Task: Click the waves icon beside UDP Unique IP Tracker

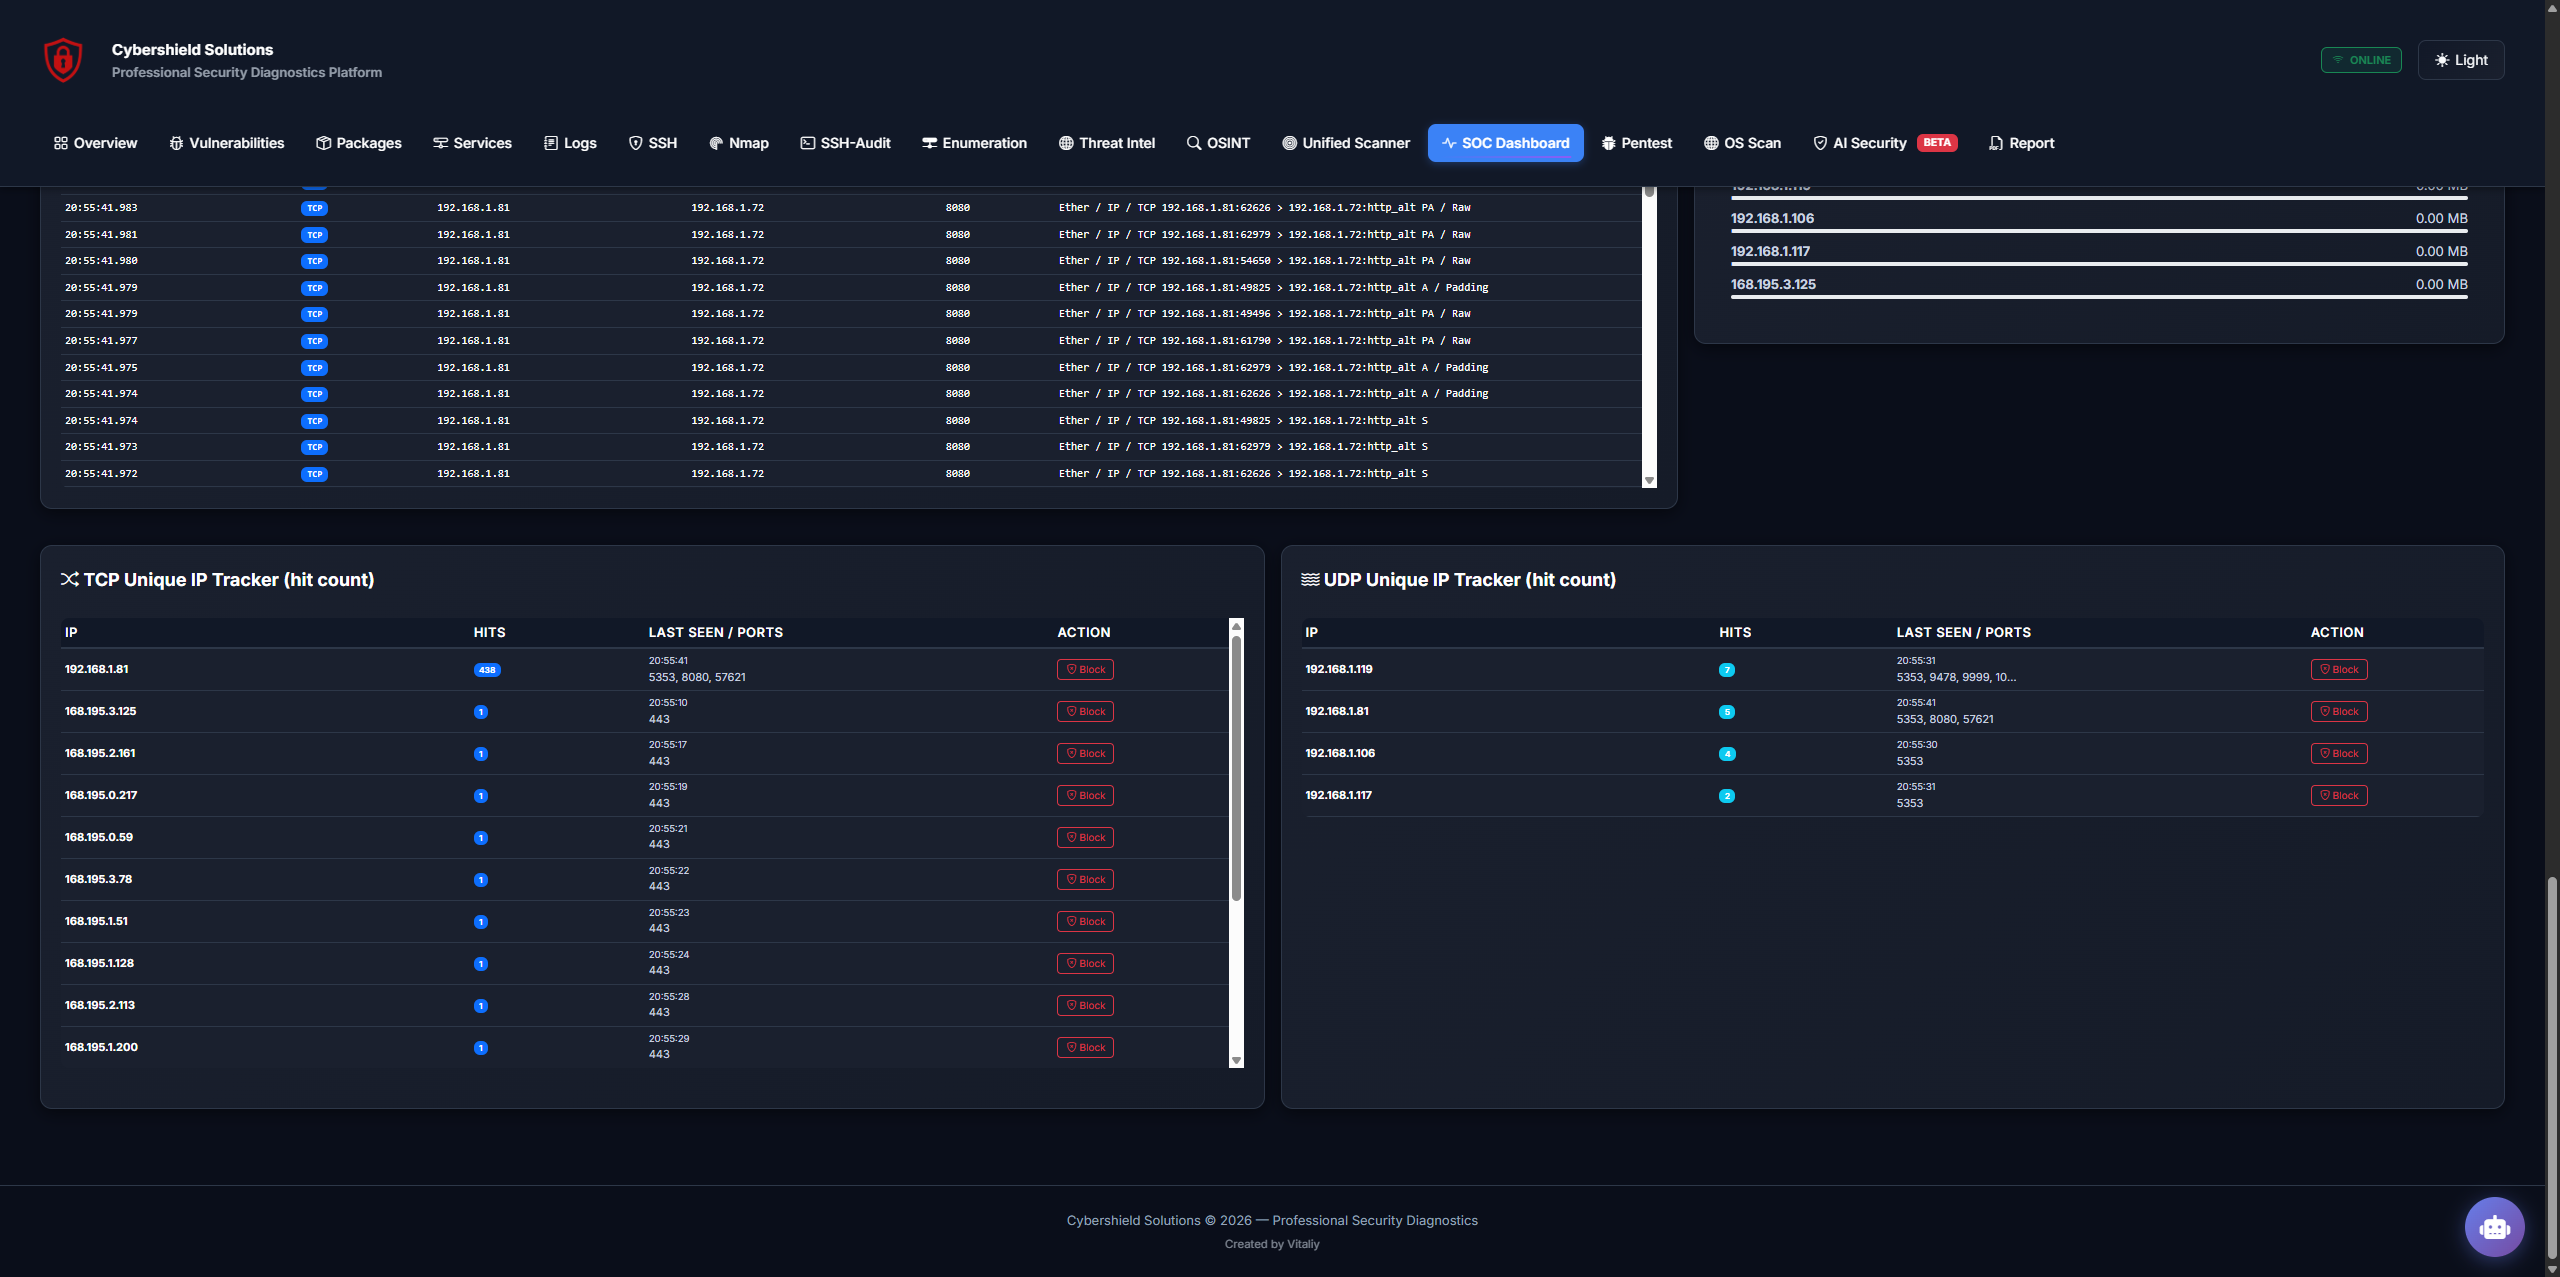Action: [x=1312, y=579]
